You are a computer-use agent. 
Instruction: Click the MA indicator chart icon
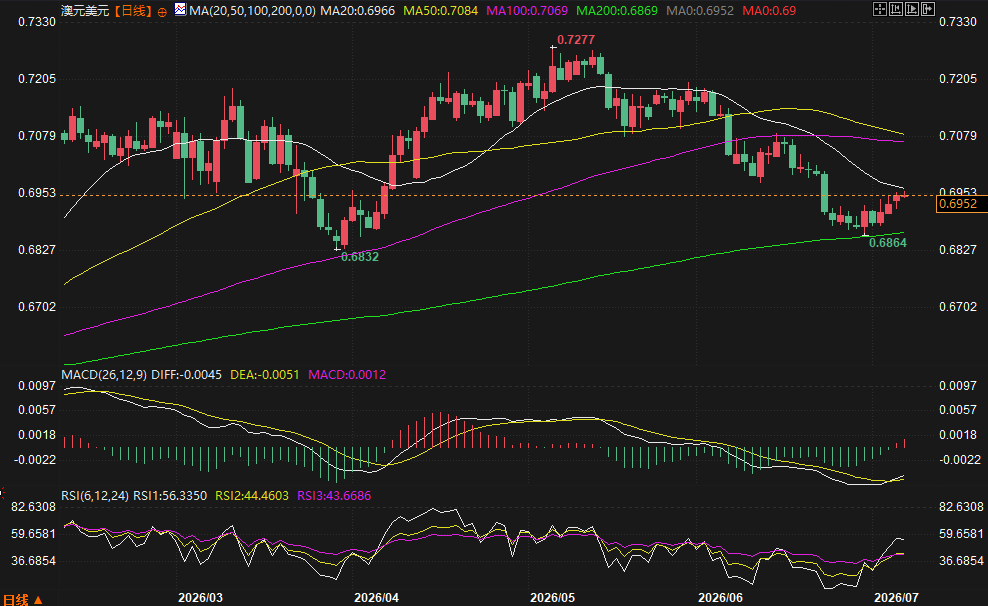point(180,10)
